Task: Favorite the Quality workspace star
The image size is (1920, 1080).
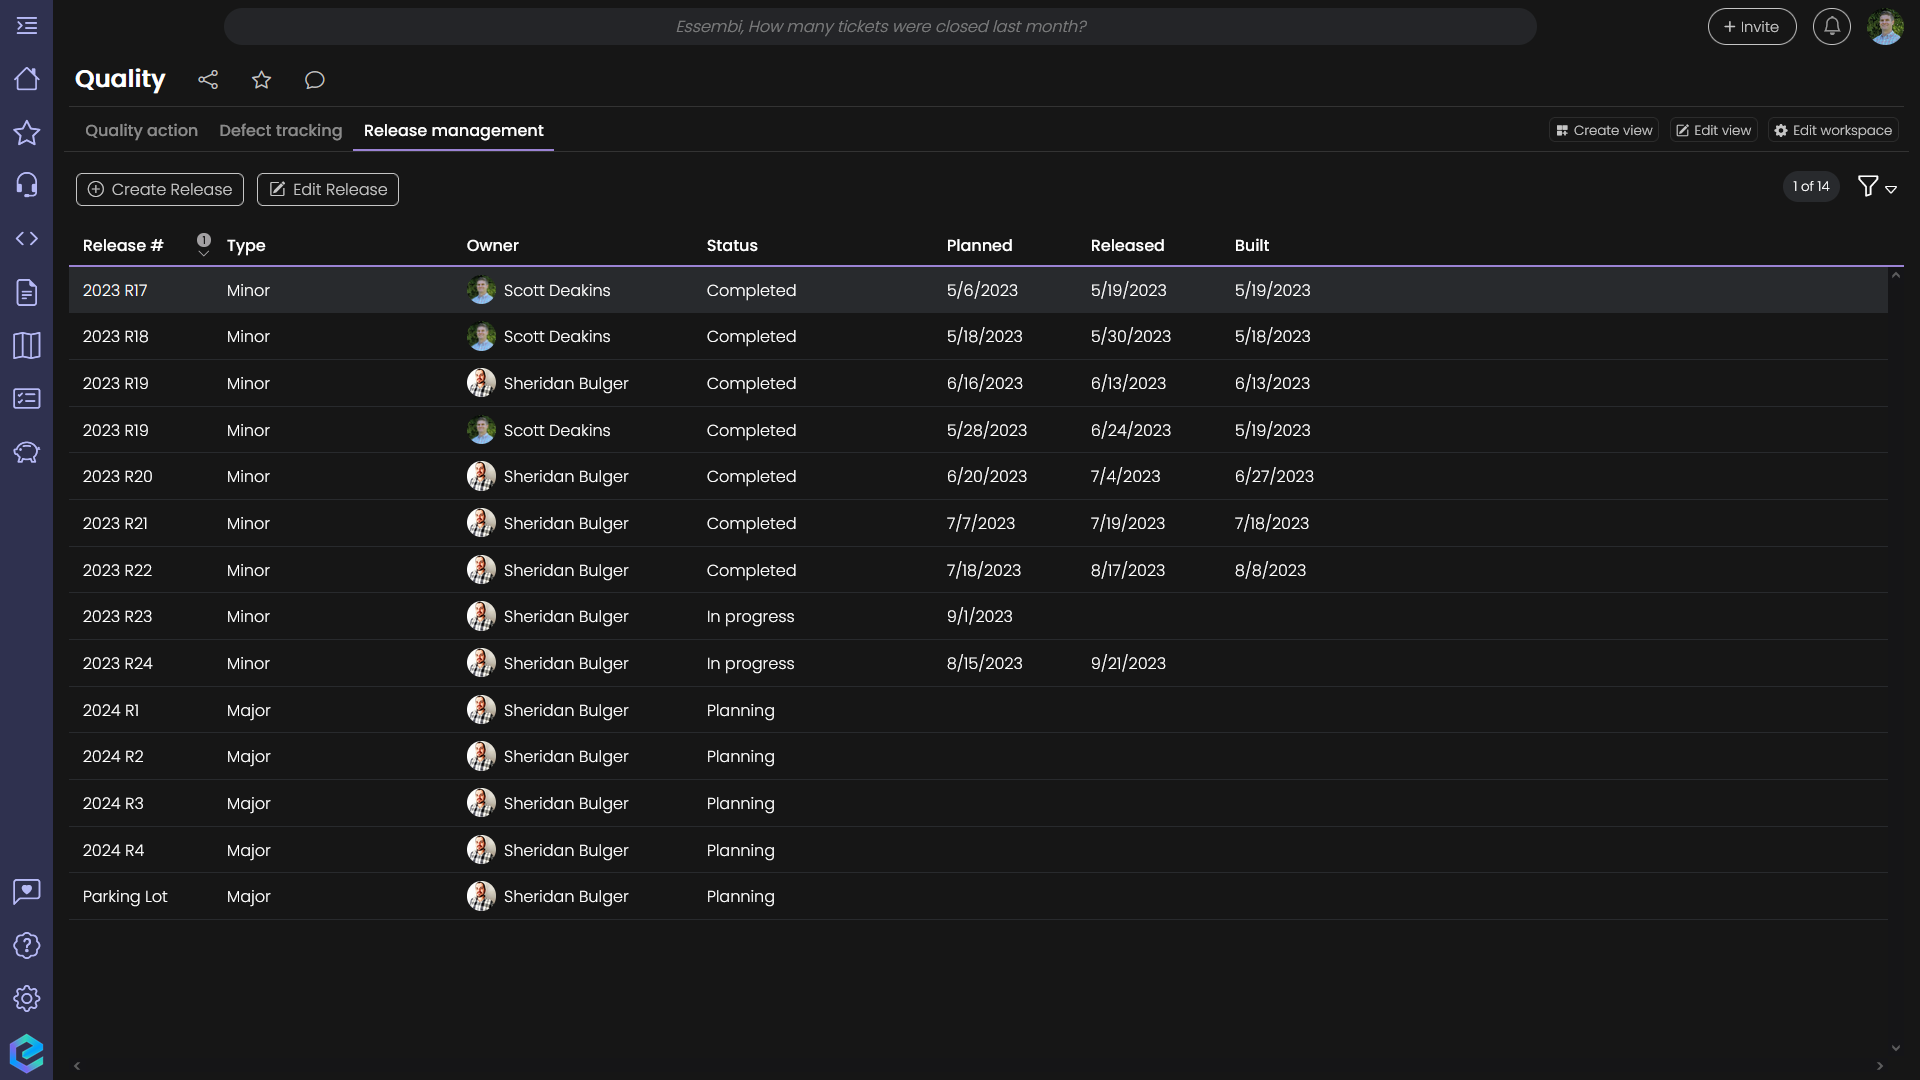Action: tap(261, 80)
